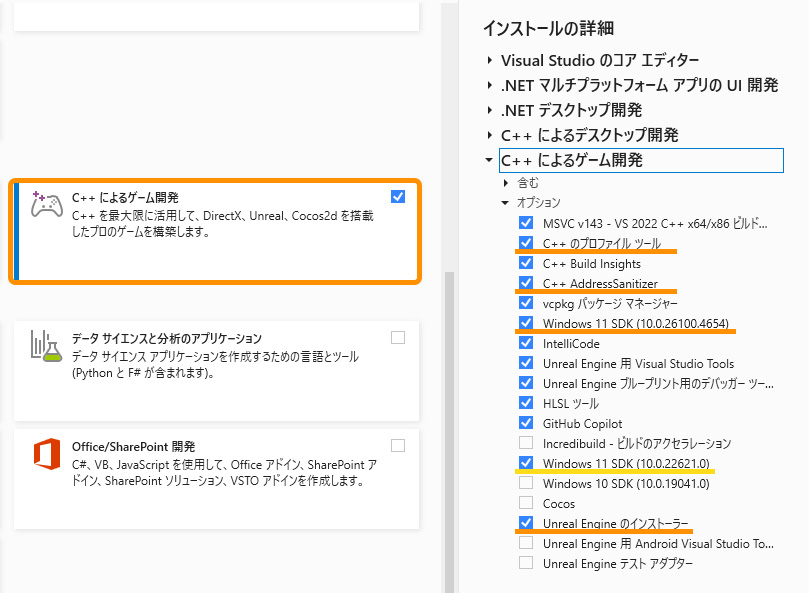Click the HLSL ツール option label
The width and height of the screenshot is (809, 593).
(571, 404)
